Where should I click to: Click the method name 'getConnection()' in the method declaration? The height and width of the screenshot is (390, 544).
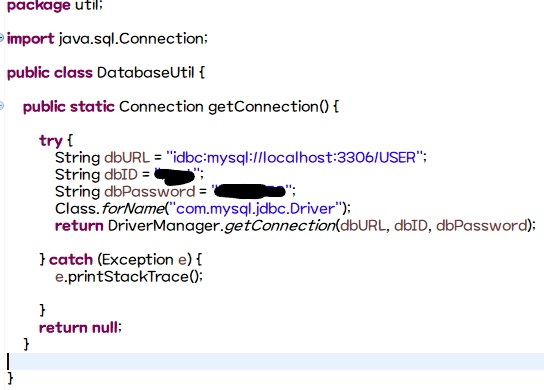(268, 107)
